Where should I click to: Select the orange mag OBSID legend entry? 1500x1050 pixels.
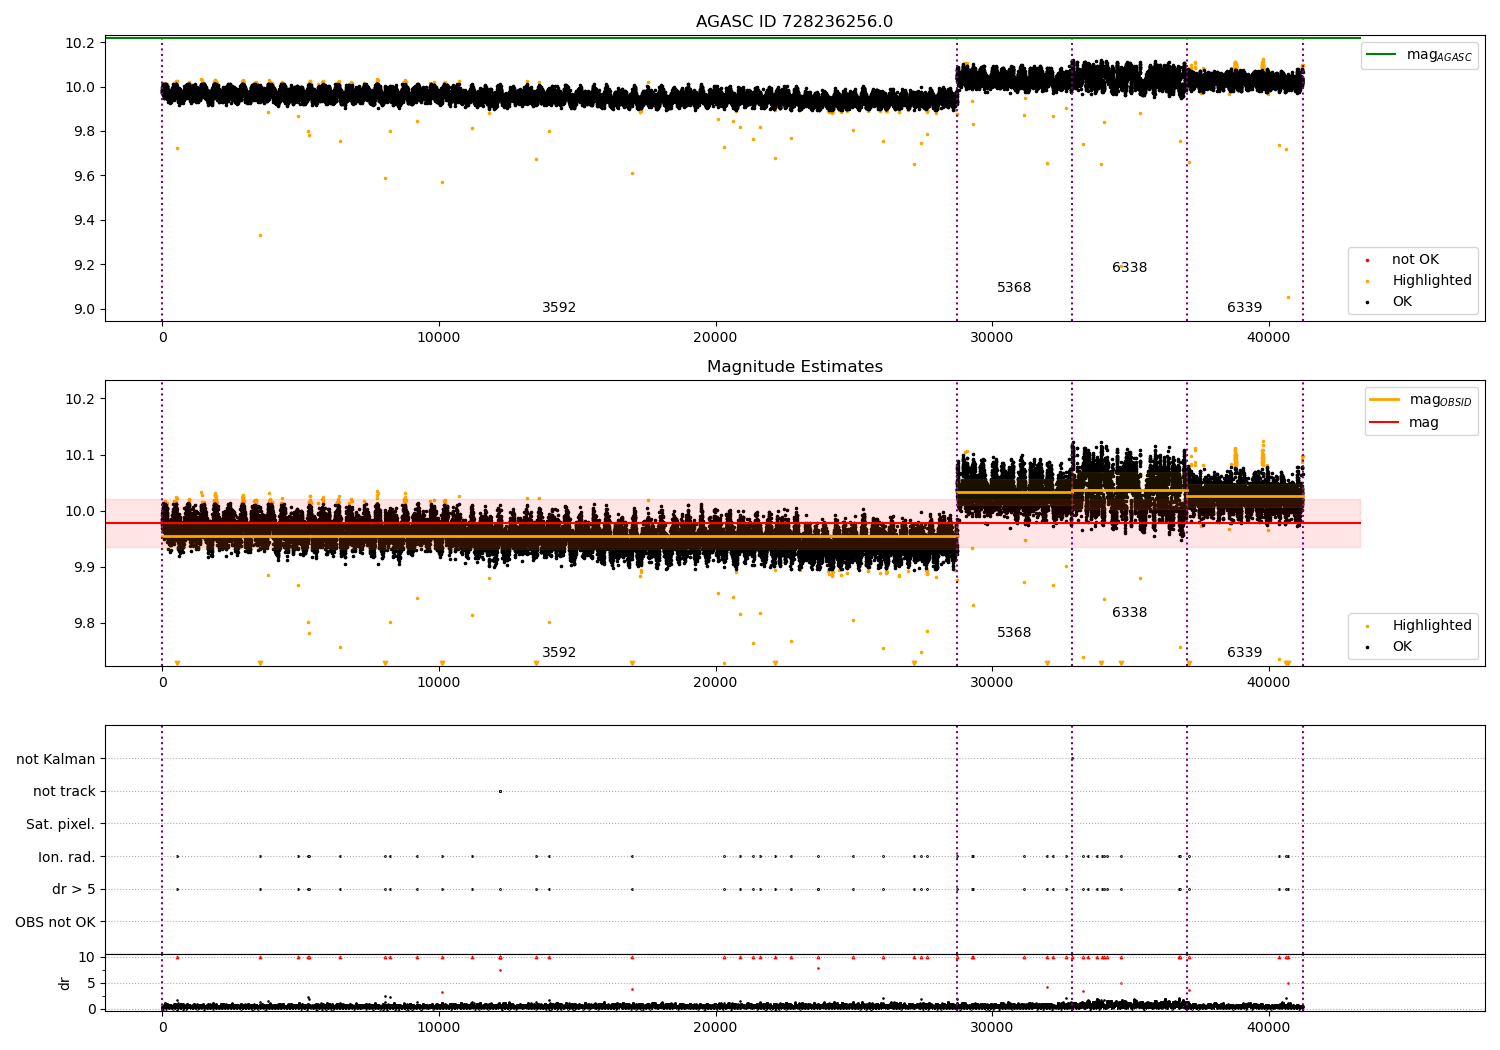point(1421,400)
